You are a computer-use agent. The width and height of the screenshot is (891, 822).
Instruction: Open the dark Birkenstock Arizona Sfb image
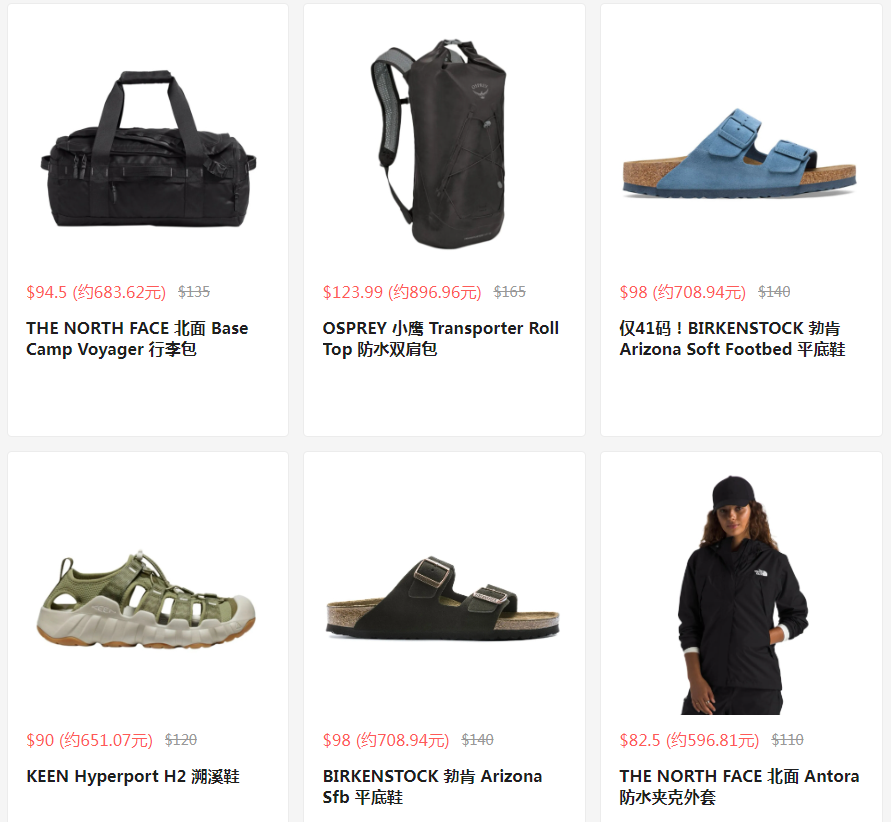(443, 597)
